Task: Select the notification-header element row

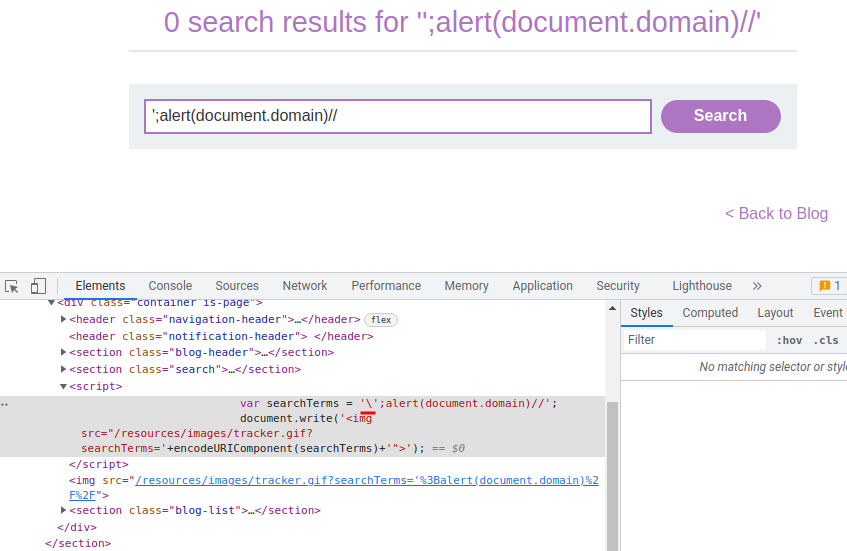Action: (221, 336)
